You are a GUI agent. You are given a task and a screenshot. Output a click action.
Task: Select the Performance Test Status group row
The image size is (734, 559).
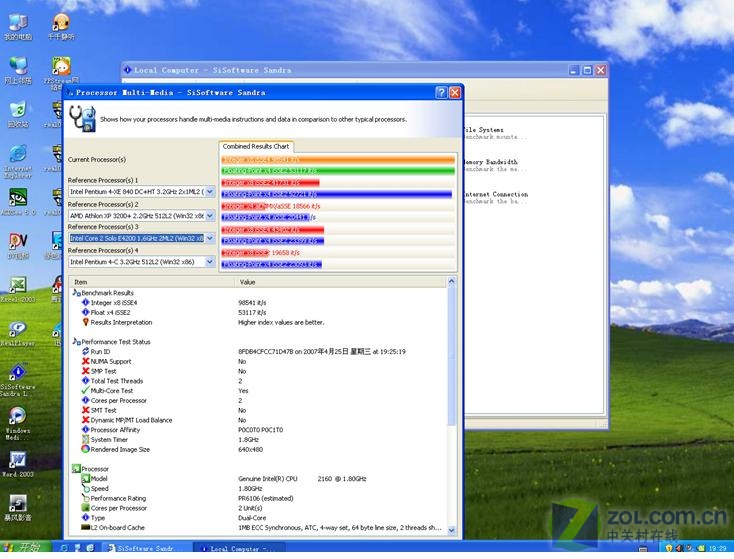[257, 342]
